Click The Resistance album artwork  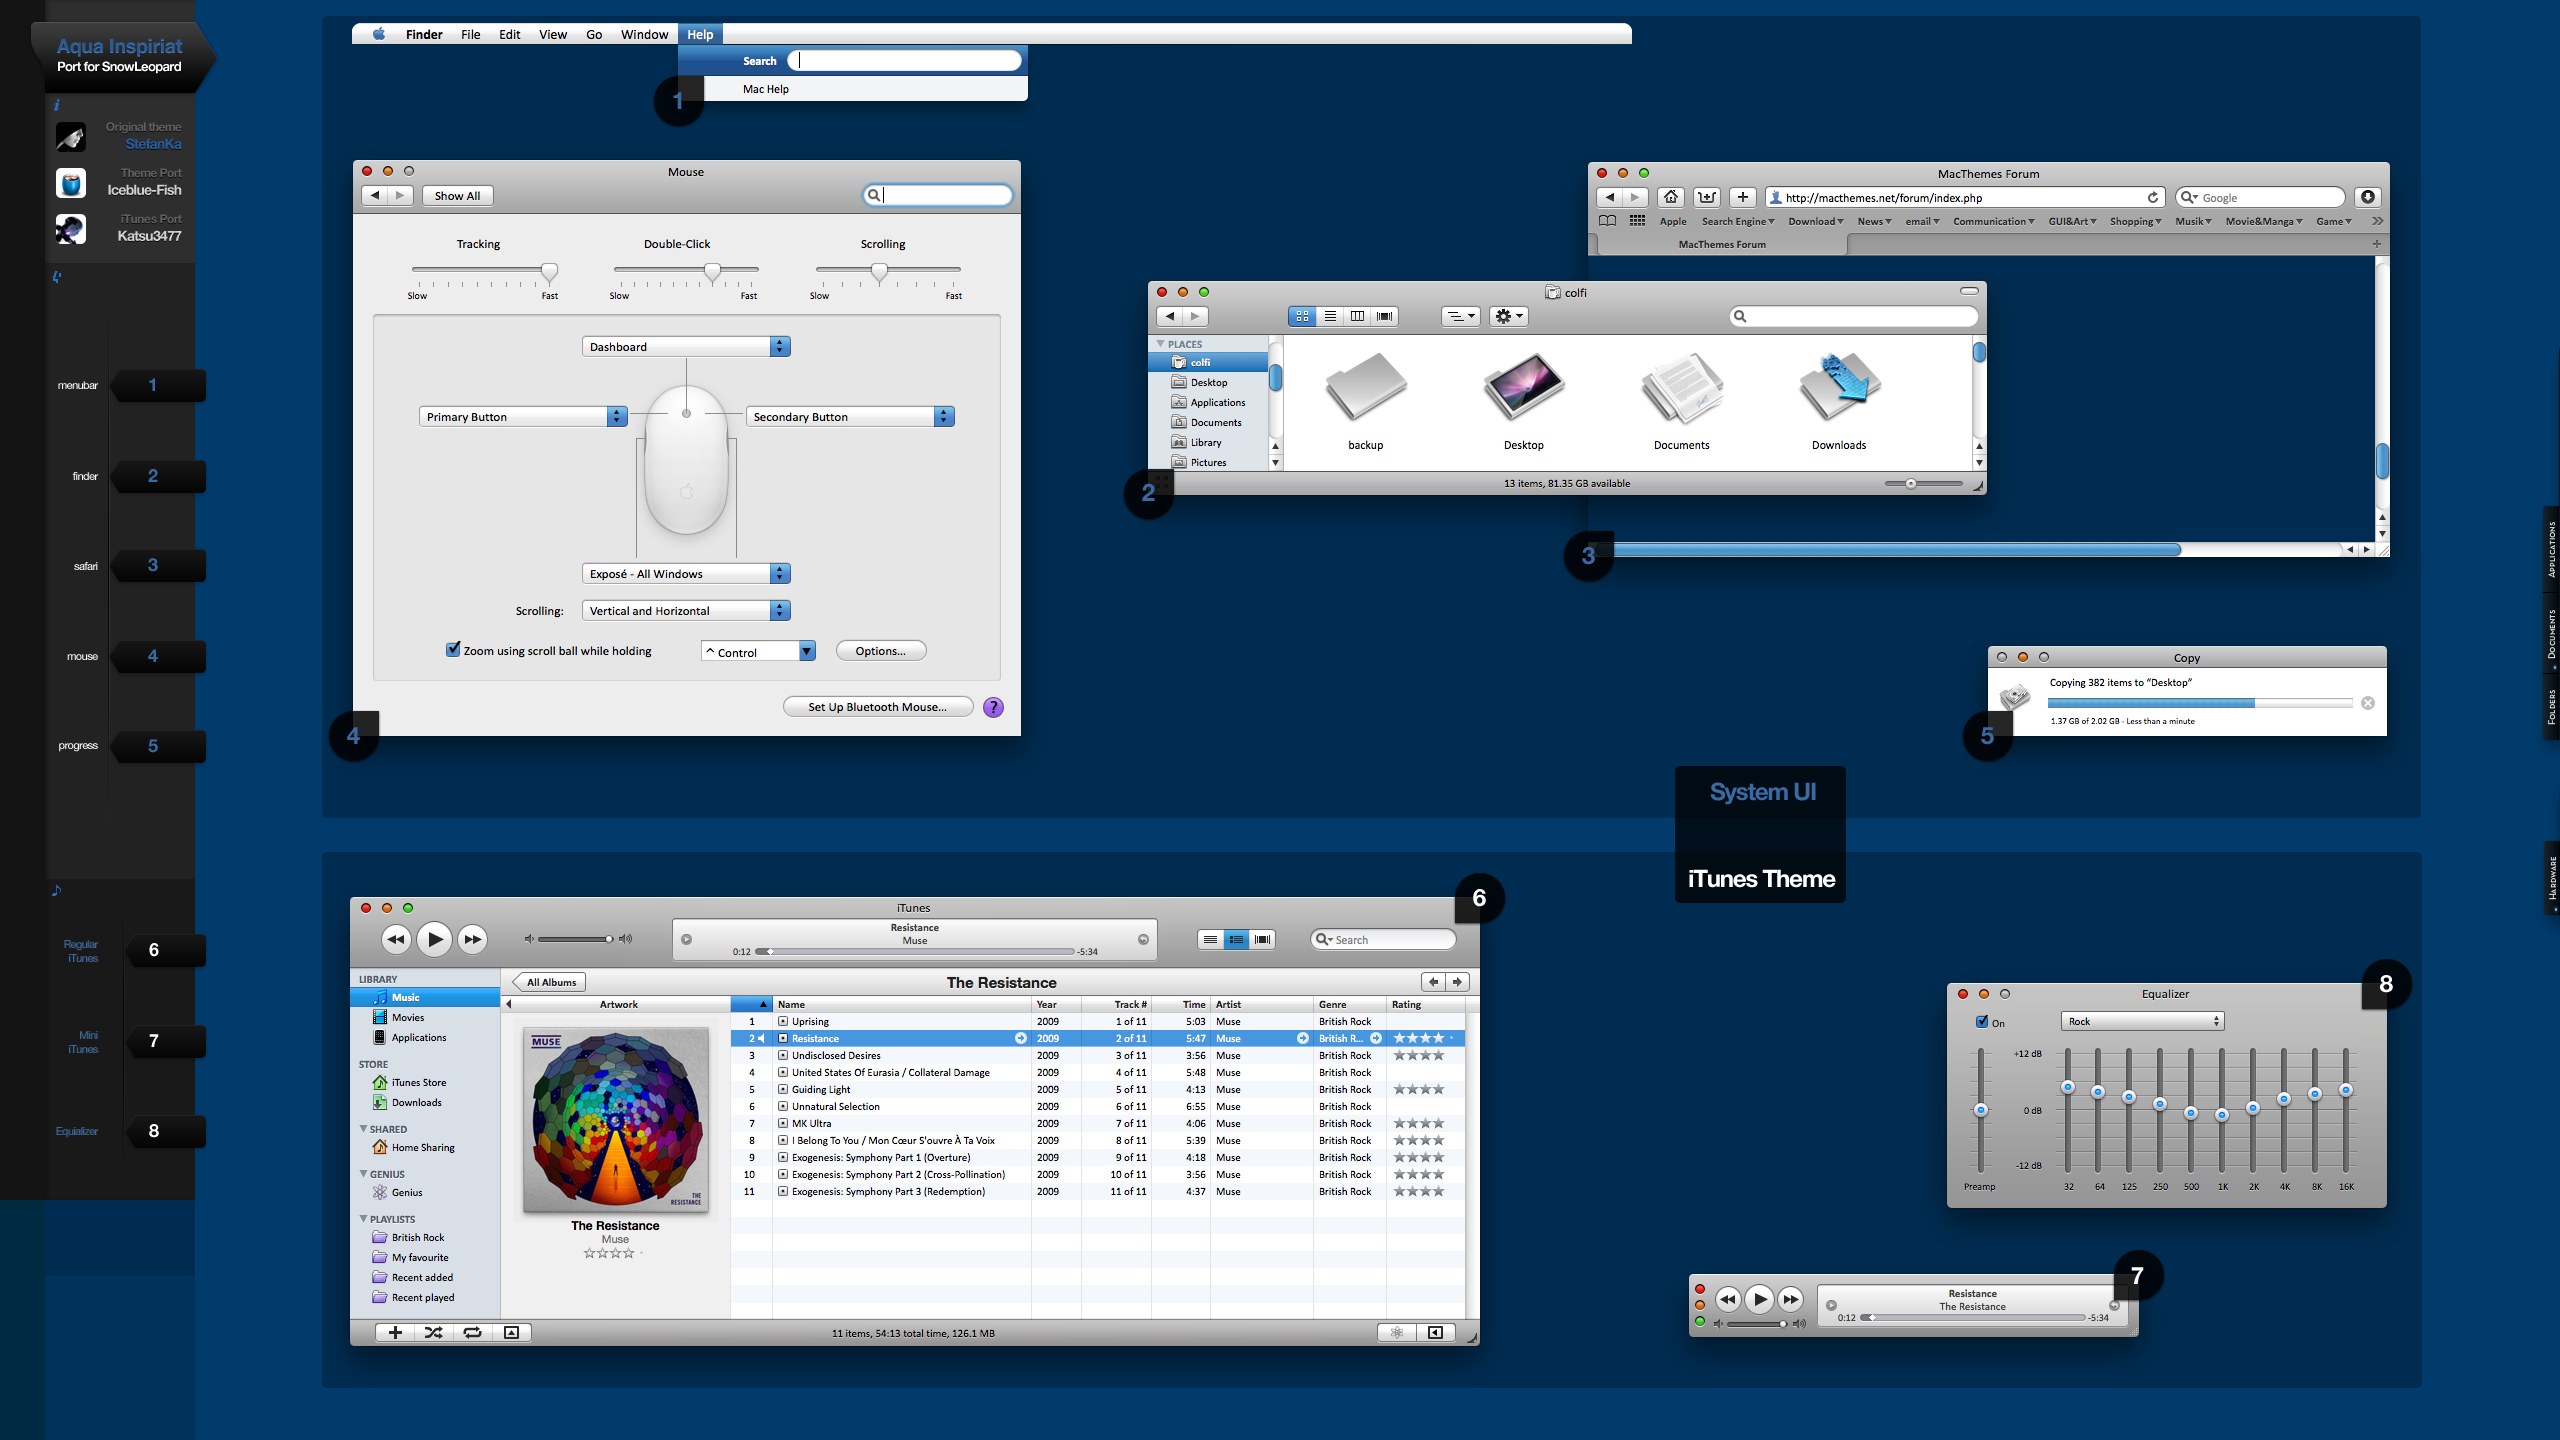point(615,1119)
